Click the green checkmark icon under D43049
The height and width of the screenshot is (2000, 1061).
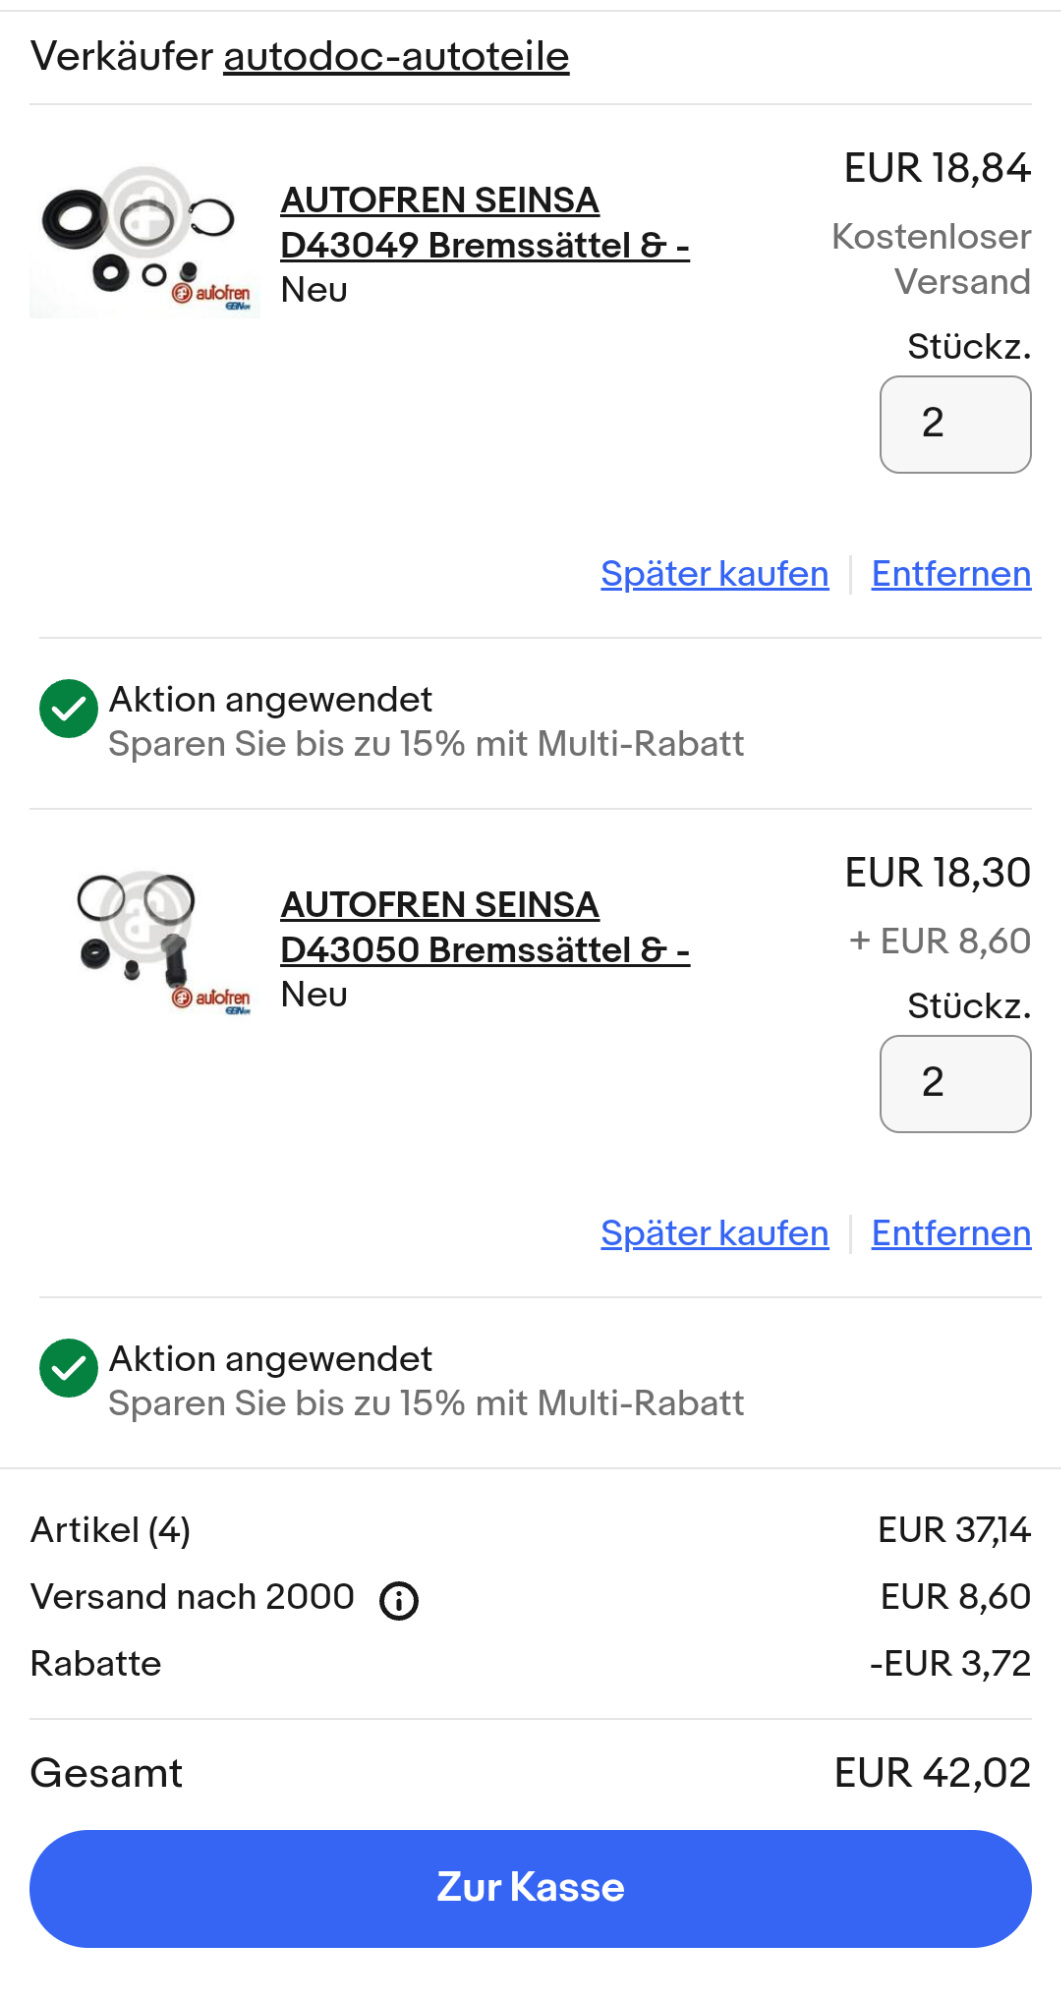pos(68,708)
